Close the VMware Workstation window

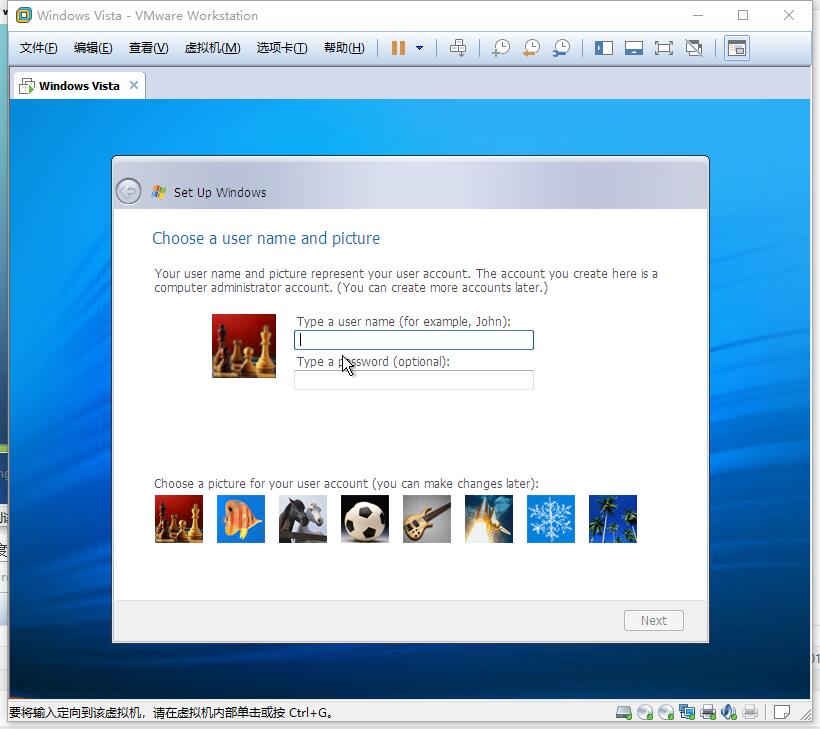click(x=789, y=15)
